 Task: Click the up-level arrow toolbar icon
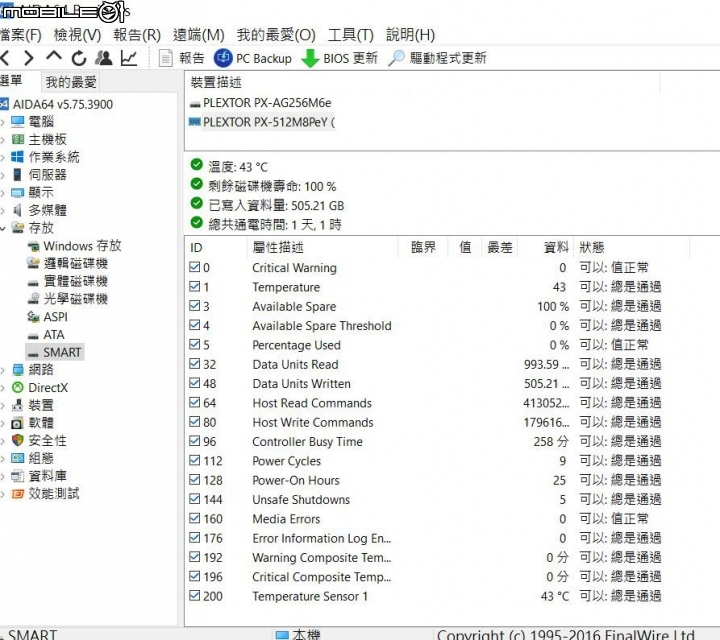click(54, 57)
